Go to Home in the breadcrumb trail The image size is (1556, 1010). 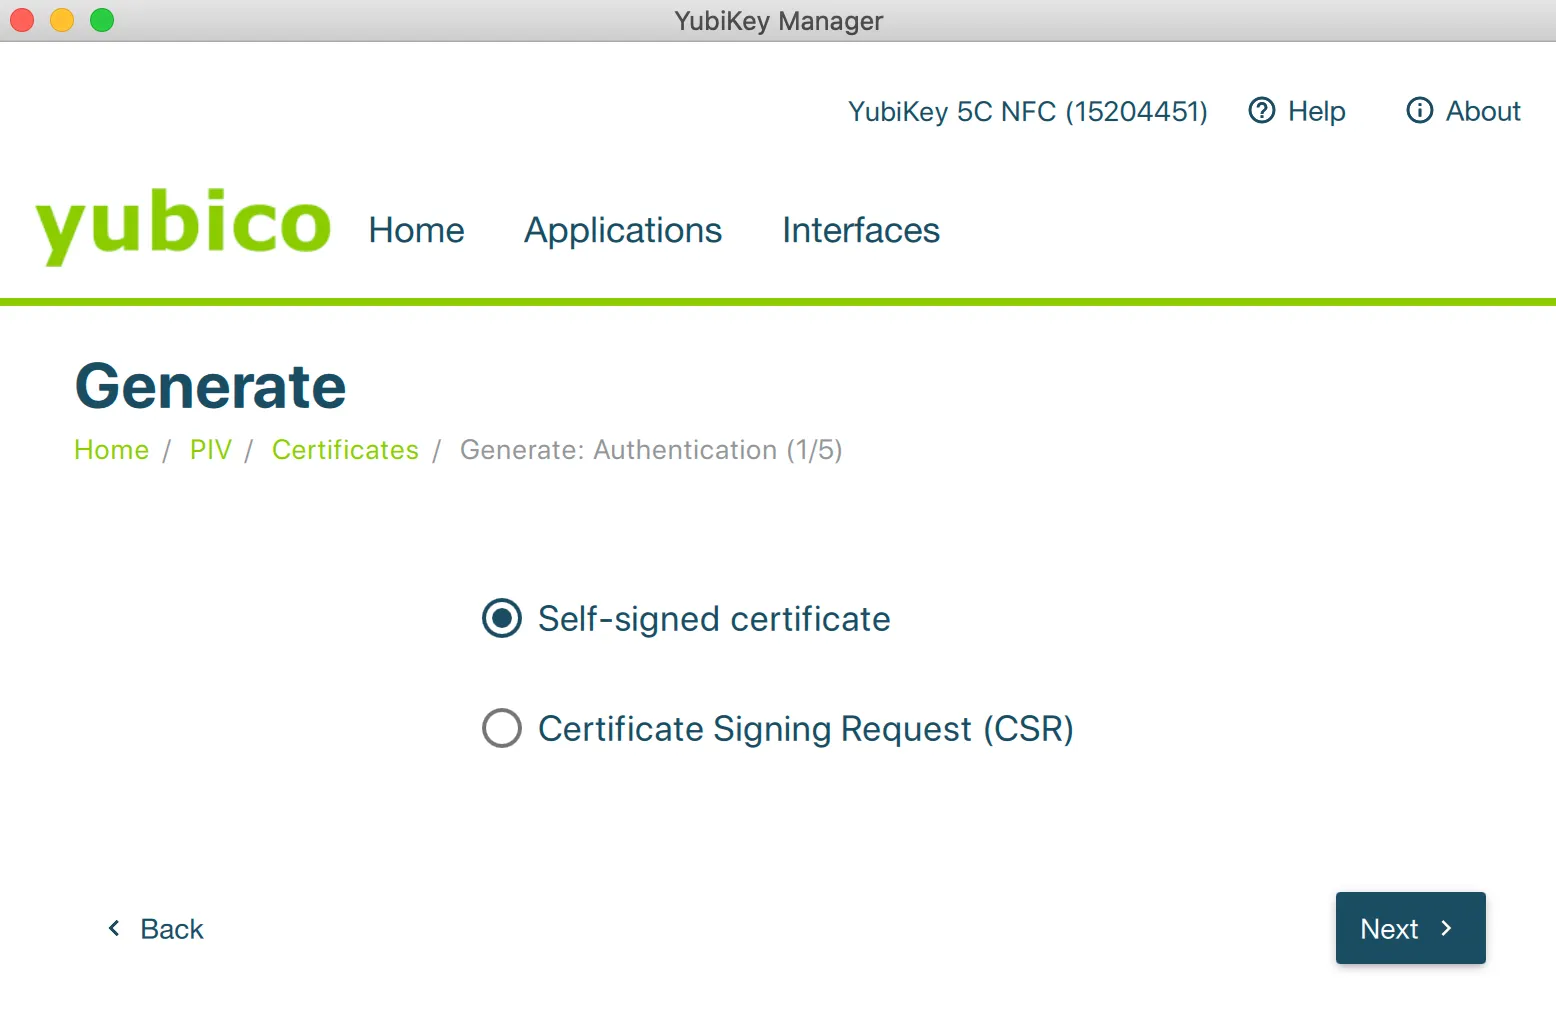pyautogui.click(x=111, y=450)
